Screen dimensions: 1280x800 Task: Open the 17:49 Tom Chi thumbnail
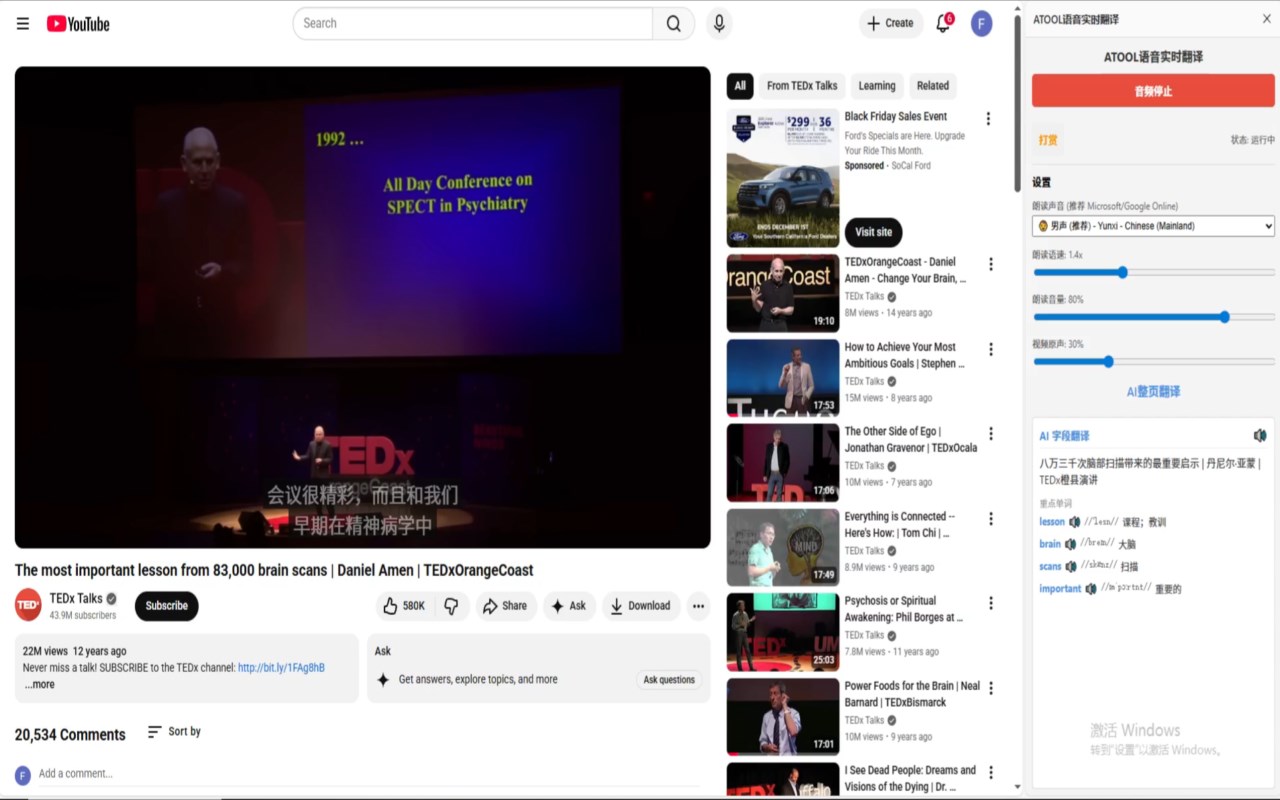[783, 547]
